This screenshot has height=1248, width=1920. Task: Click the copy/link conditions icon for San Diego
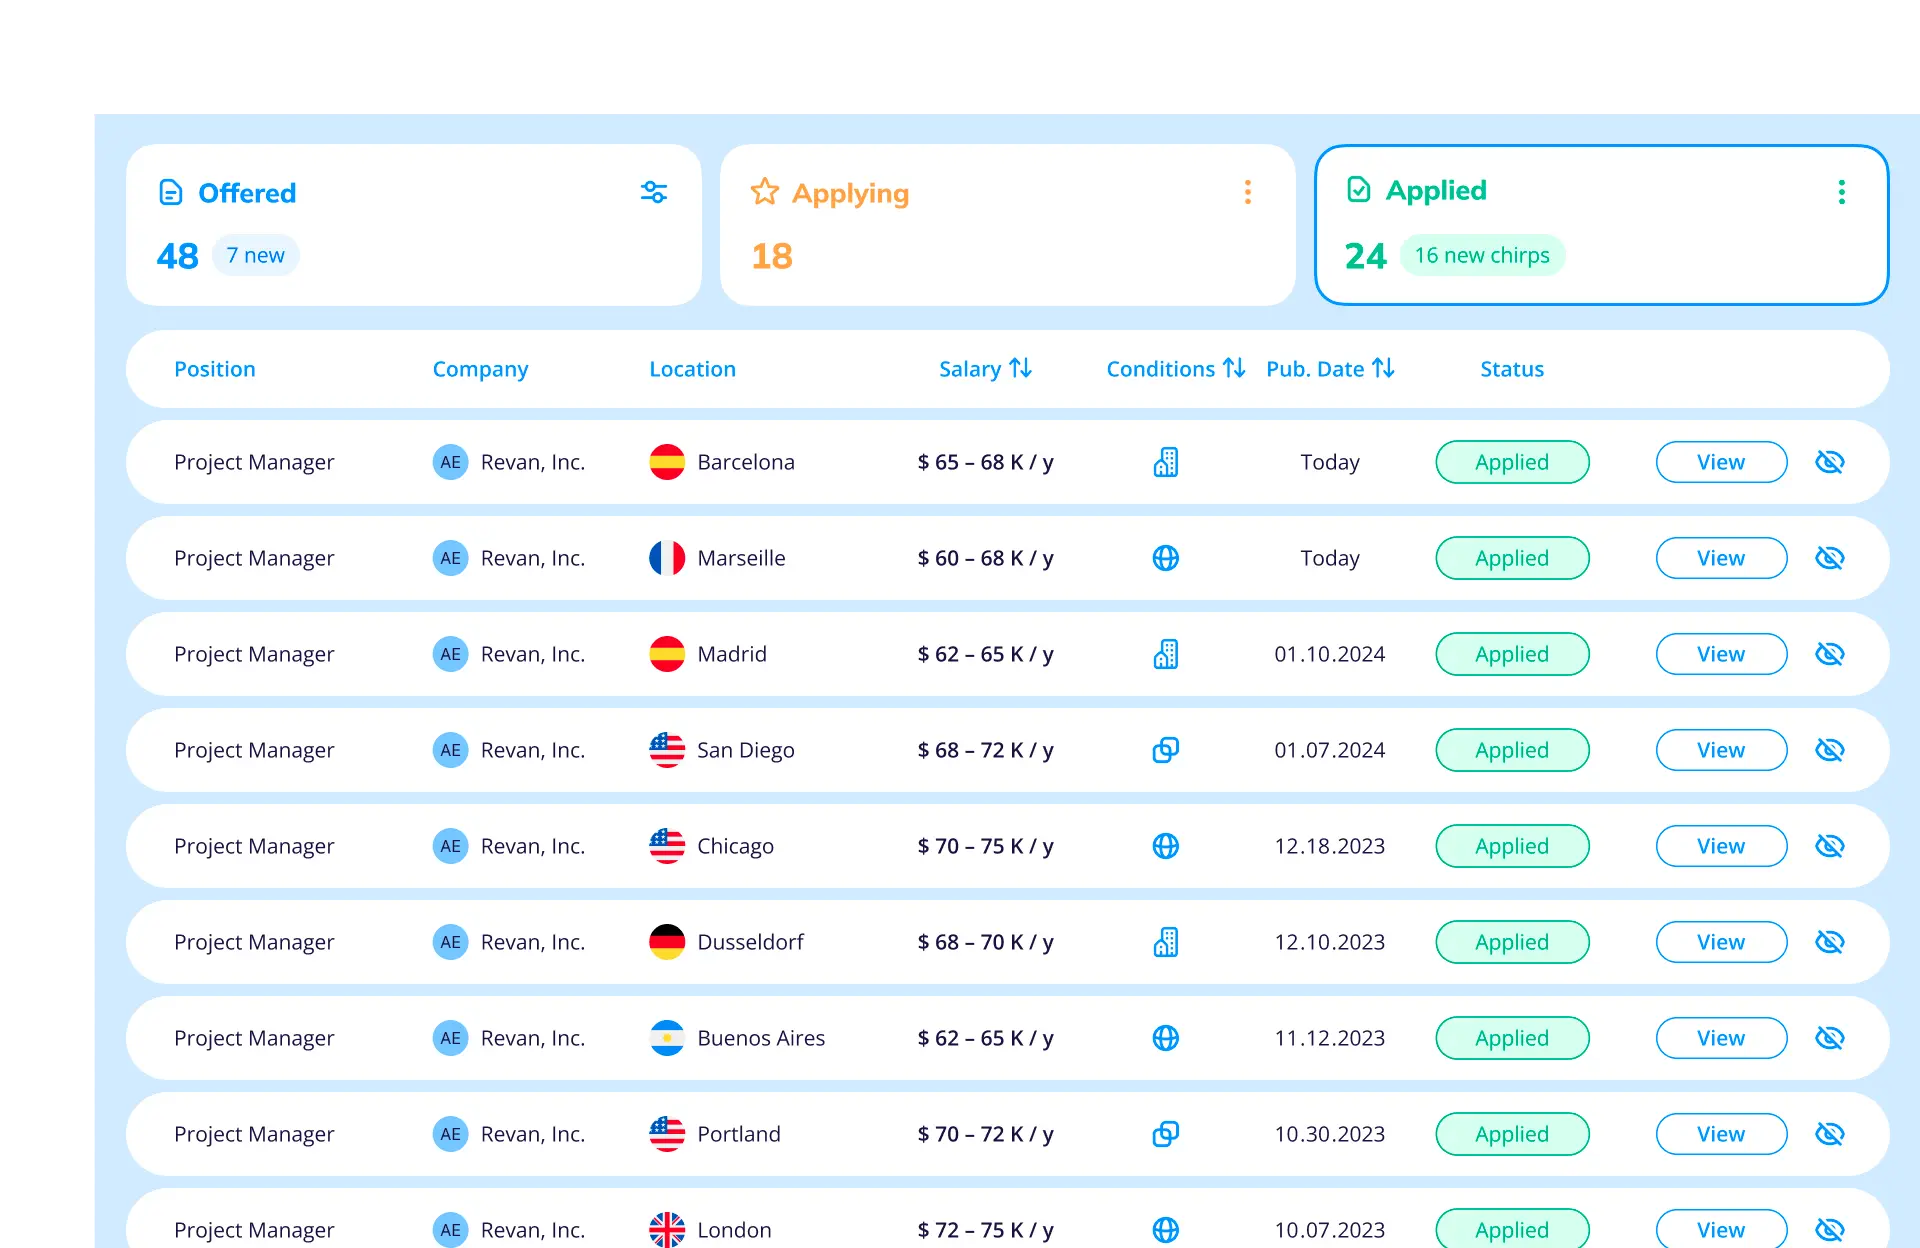1166,749
